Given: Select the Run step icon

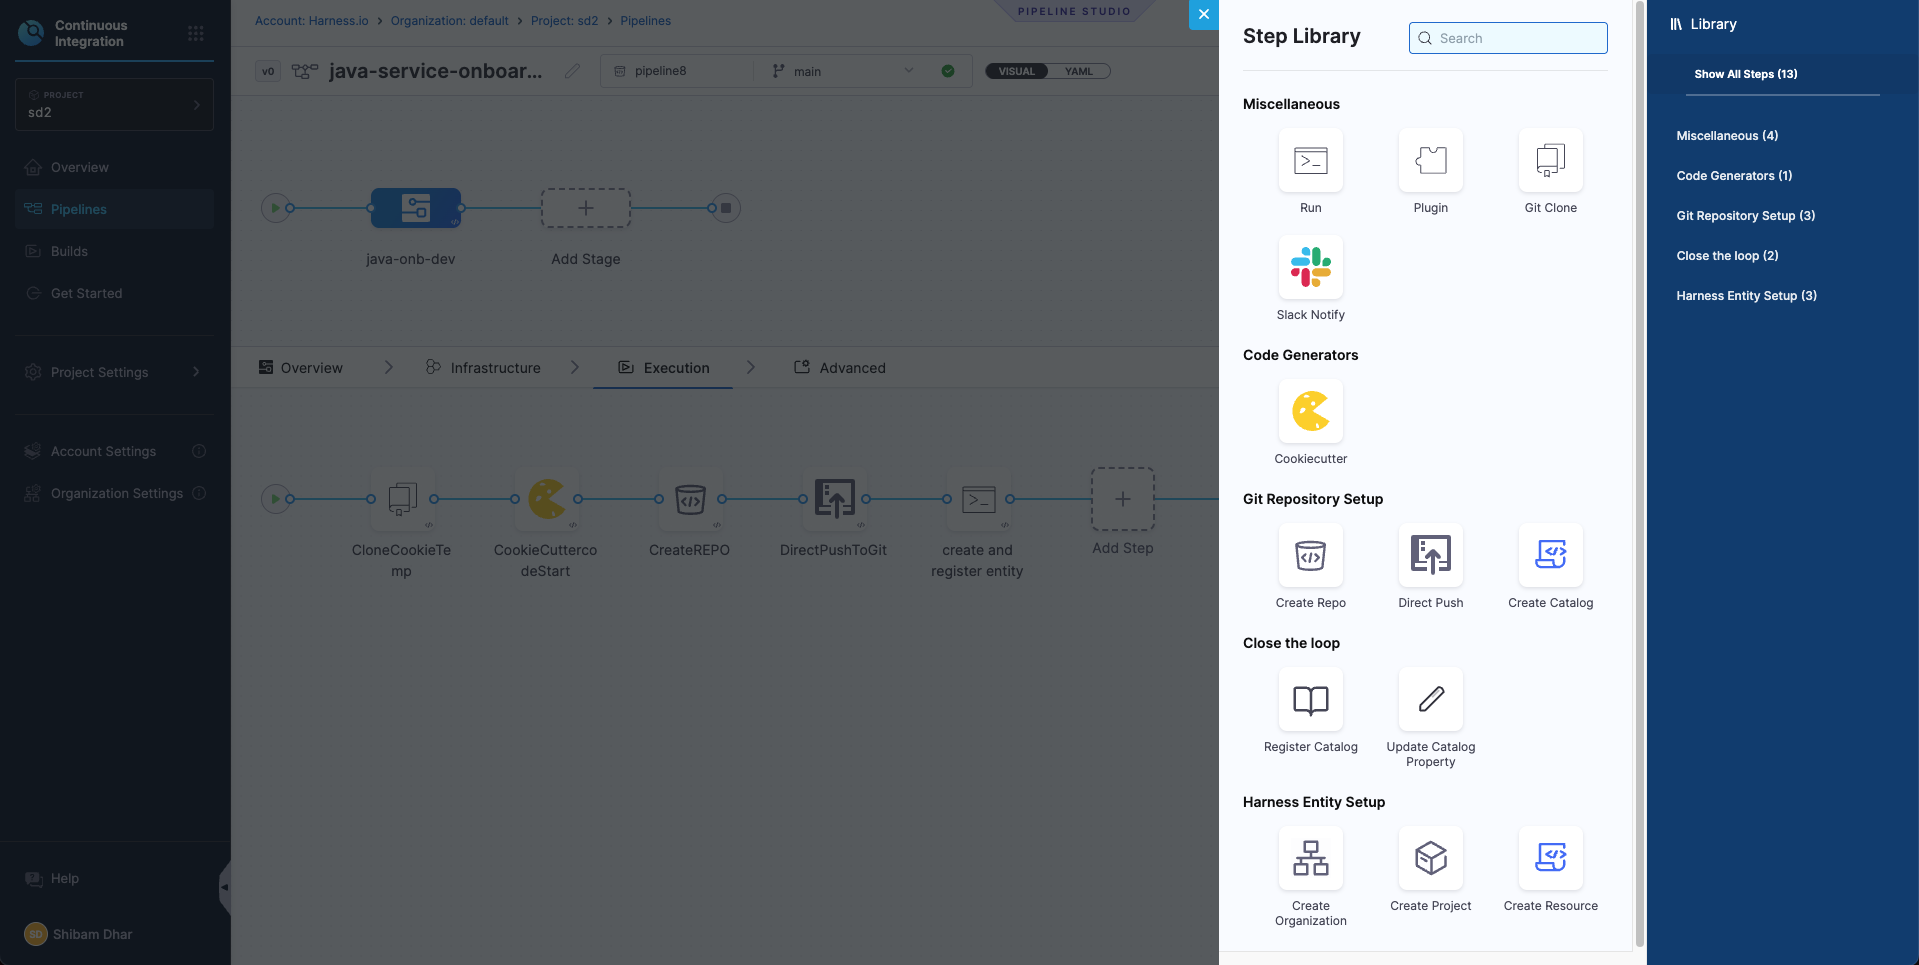Looking at the screenshot, I should click(1310, 161).
